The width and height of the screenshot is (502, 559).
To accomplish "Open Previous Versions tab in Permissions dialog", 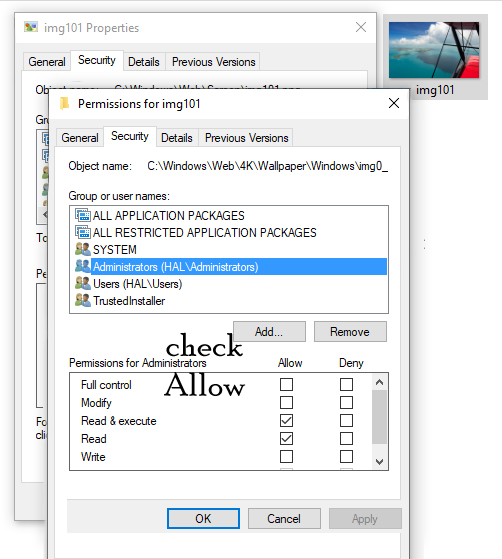I will pyautogui.click(x=246, y=138).
